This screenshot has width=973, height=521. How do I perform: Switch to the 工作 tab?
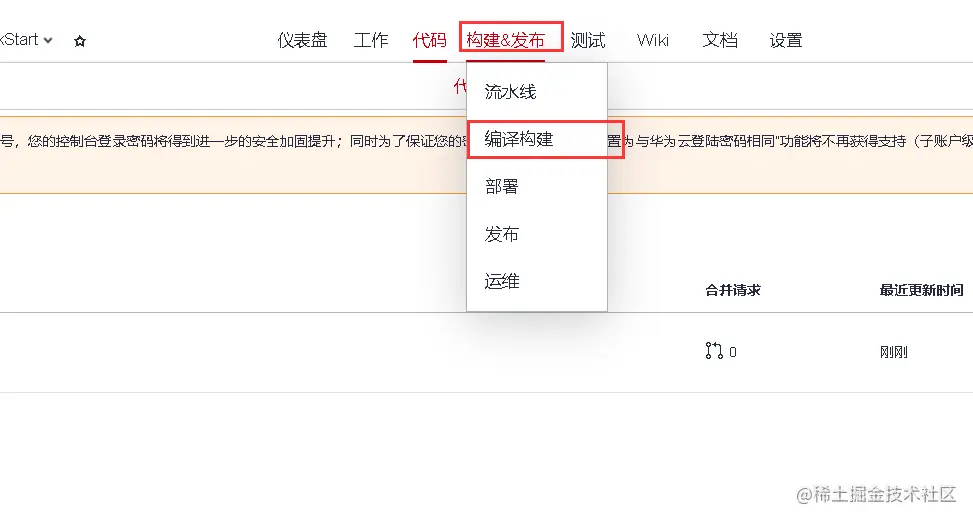pyautogui.click(x=370, y=40)
